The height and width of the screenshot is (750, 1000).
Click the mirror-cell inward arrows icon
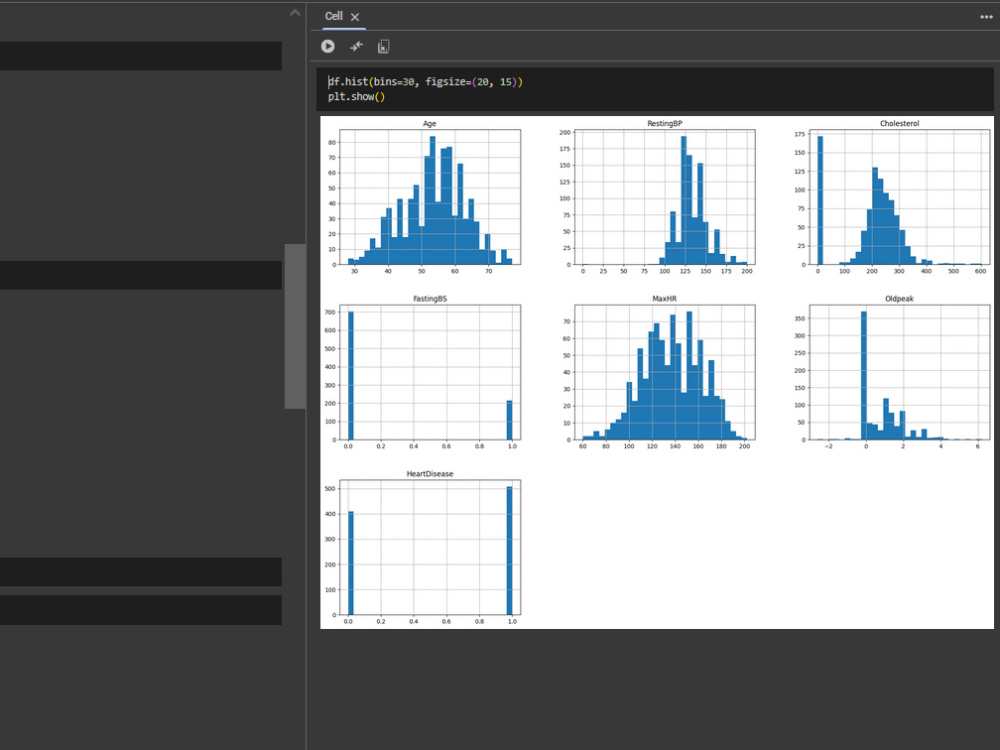click(357, 46)
